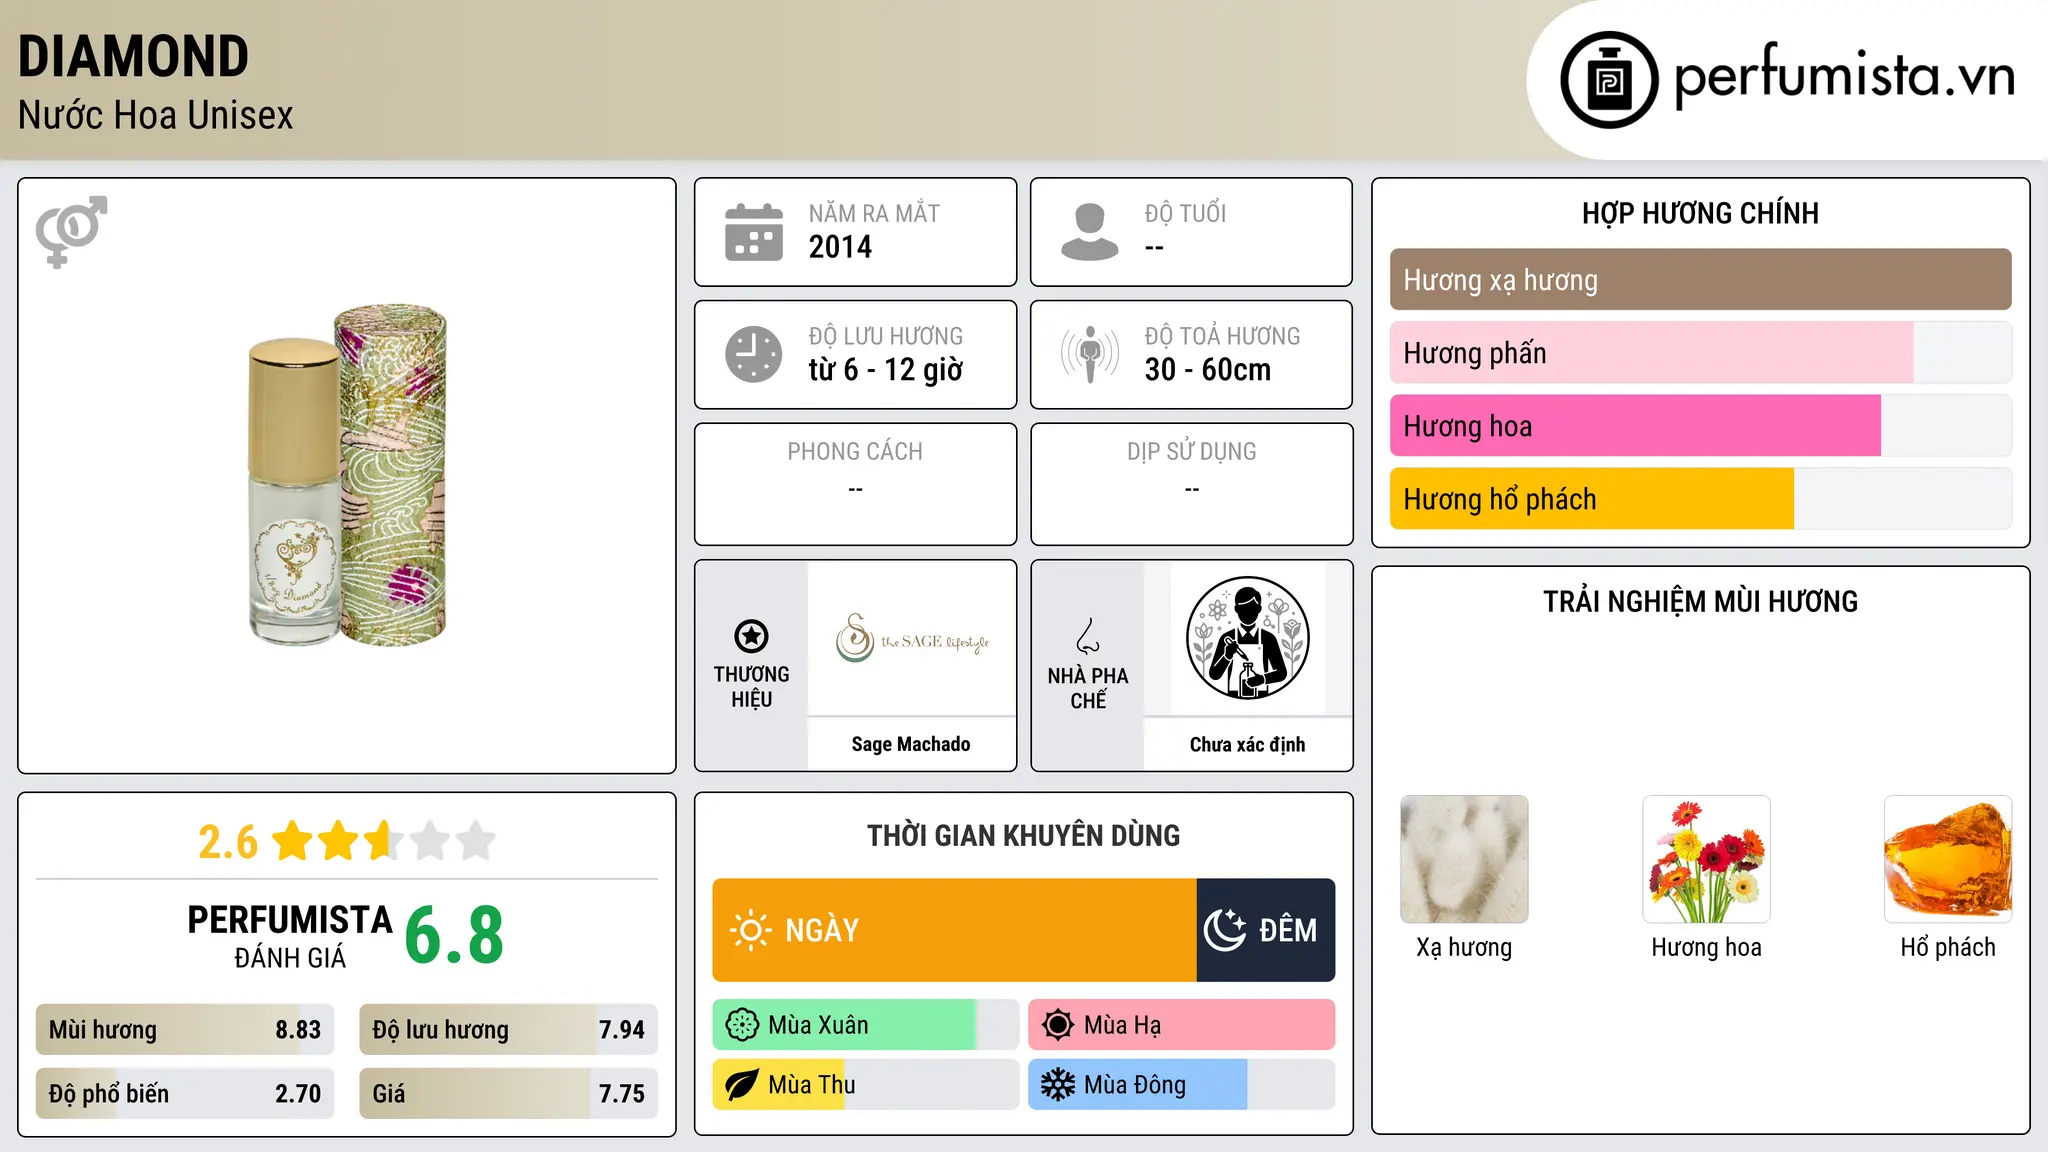Click the nose icon above Nhà pha chế
The height and width of the screenshot is (1152, 2048).
pos(1088,636)
